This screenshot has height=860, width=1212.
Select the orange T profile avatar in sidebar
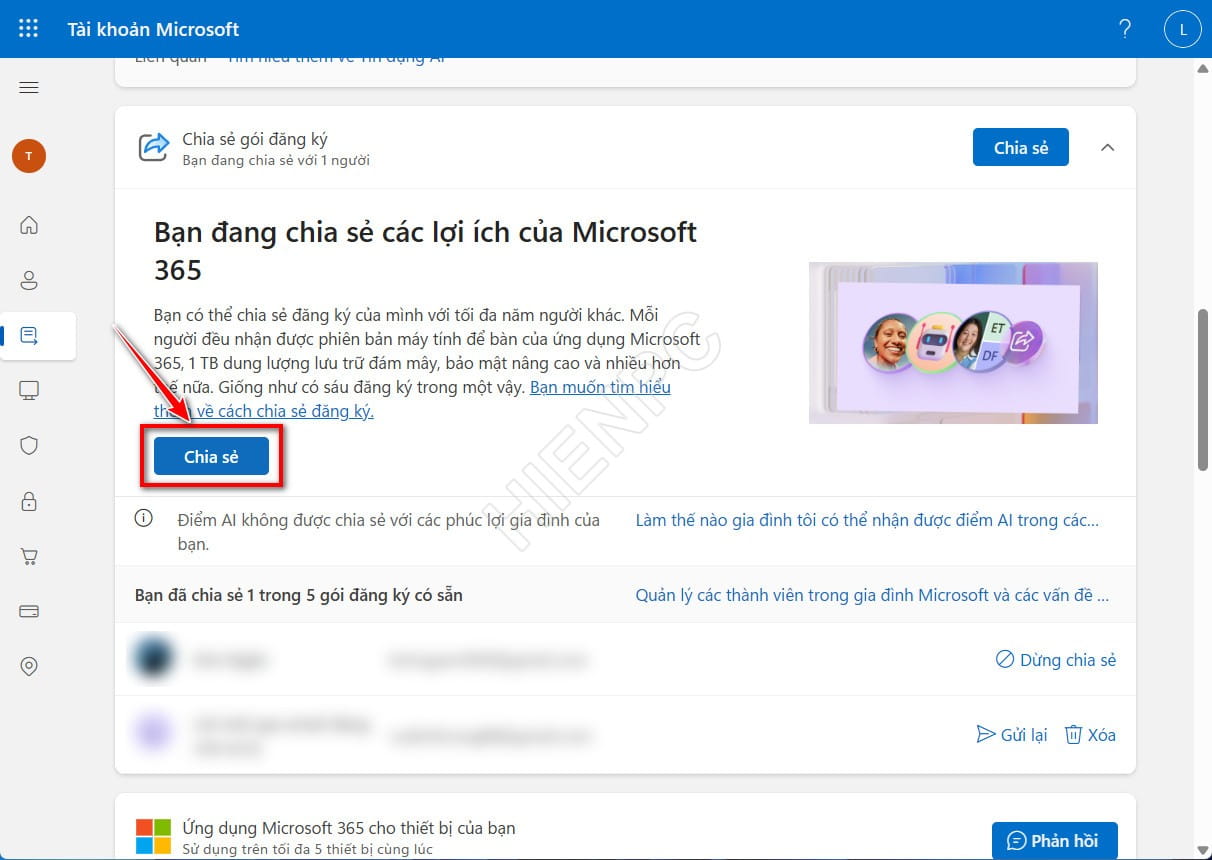[29, 156]
